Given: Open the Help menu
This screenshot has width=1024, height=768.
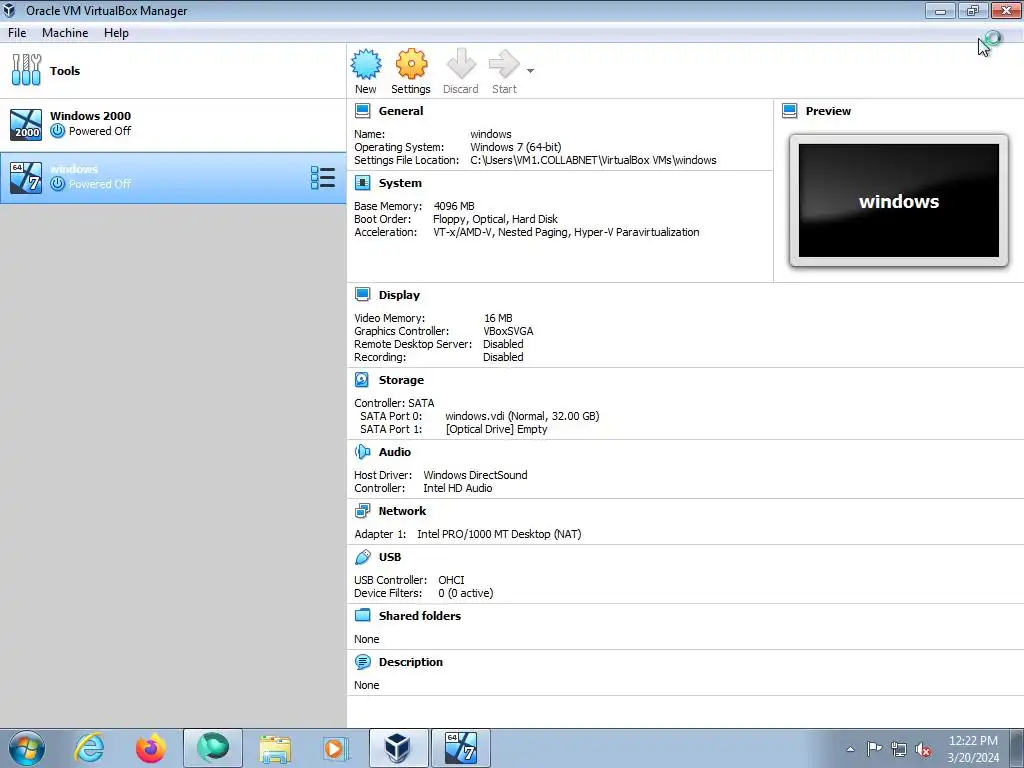Looking at the screenshot, I should point(116,33).
